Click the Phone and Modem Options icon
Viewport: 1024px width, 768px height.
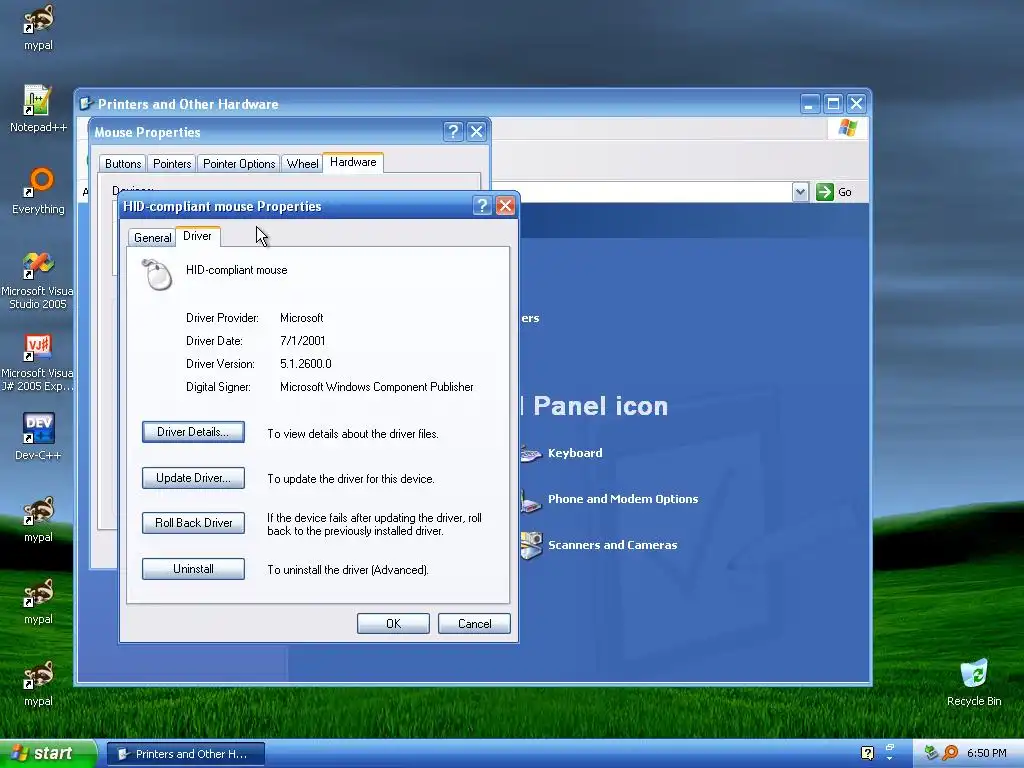[x=531, y=500]
